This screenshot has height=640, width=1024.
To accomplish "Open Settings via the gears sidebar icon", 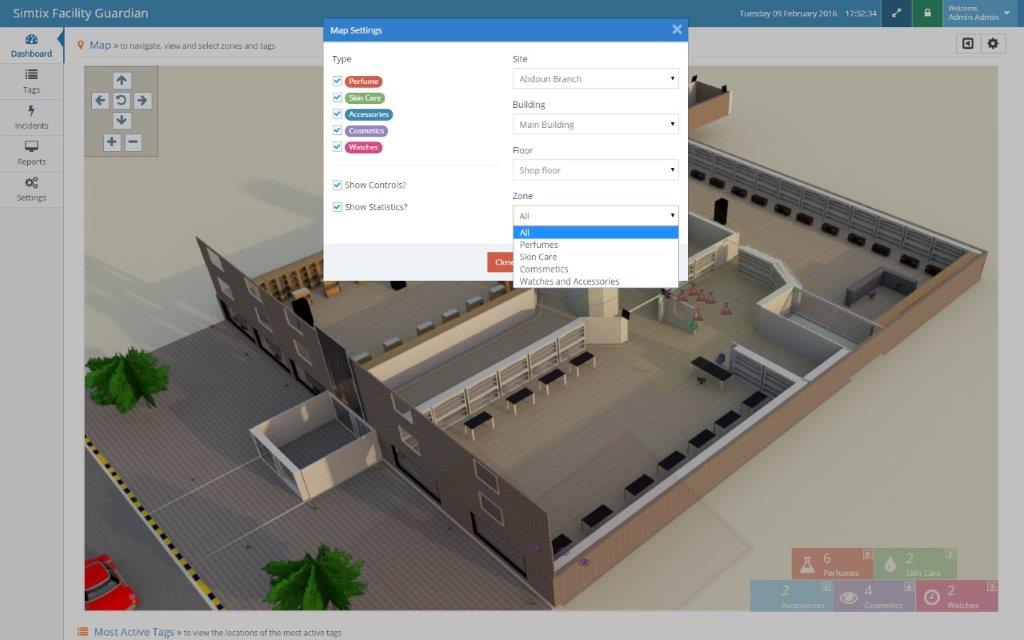I will coord(31,189).
